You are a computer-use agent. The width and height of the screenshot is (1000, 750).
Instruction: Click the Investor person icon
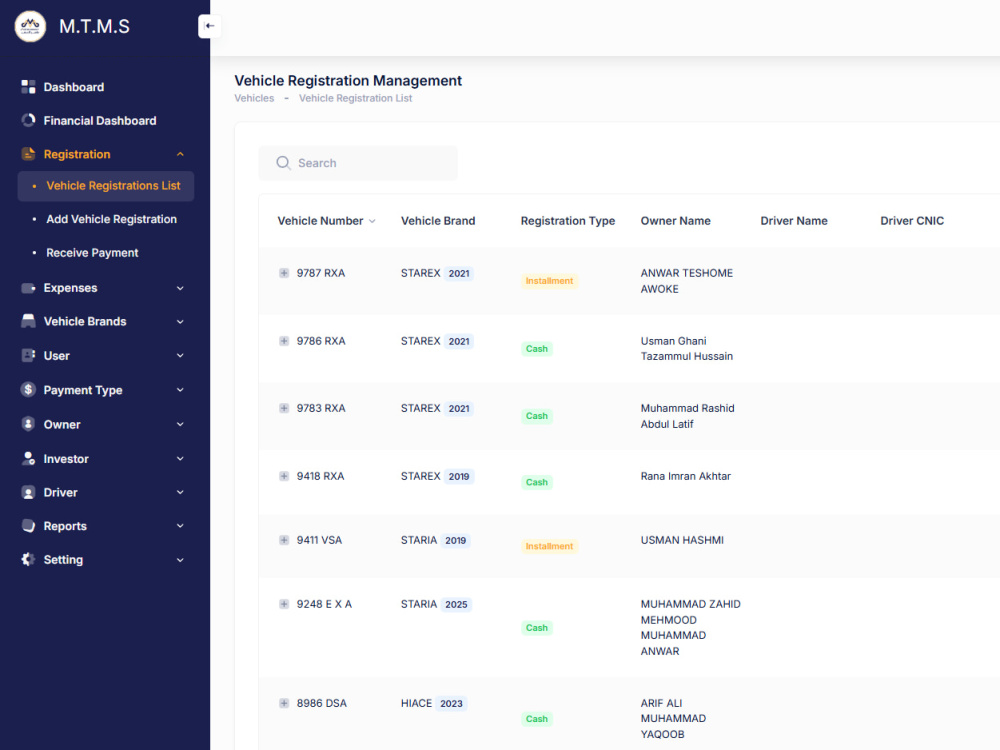click(28, 459)
